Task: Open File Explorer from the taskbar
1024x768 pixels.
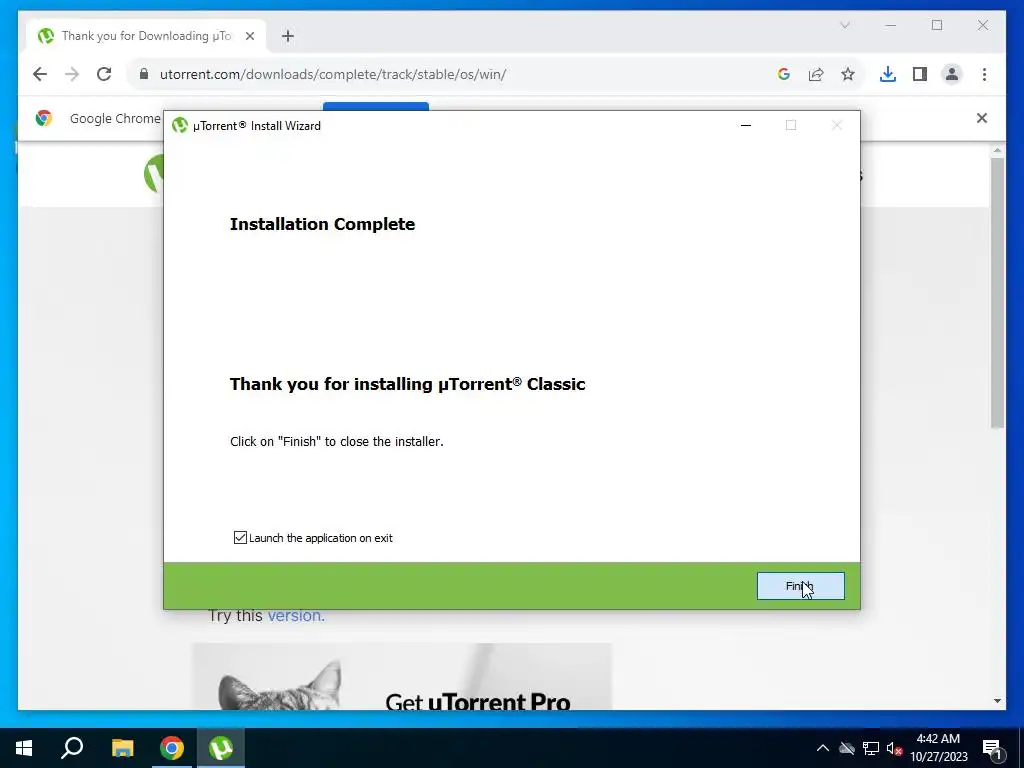Action: (x=122, y=748)
